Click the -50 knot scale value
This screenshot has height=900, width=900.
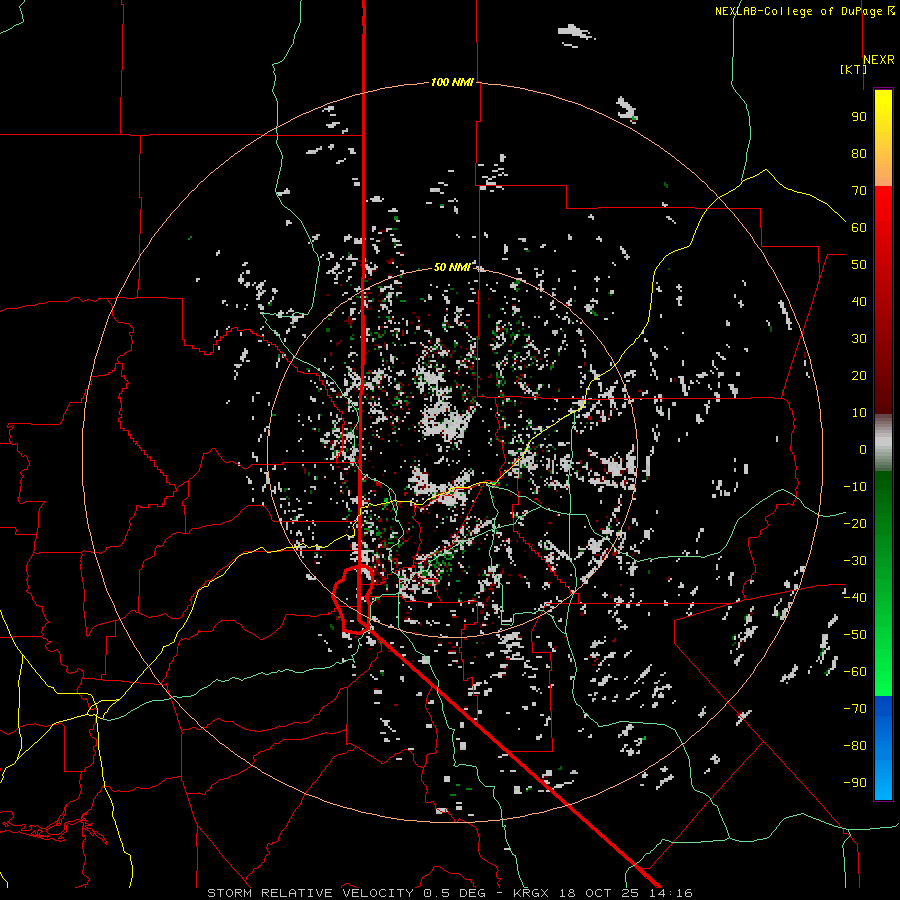(855, 635)
